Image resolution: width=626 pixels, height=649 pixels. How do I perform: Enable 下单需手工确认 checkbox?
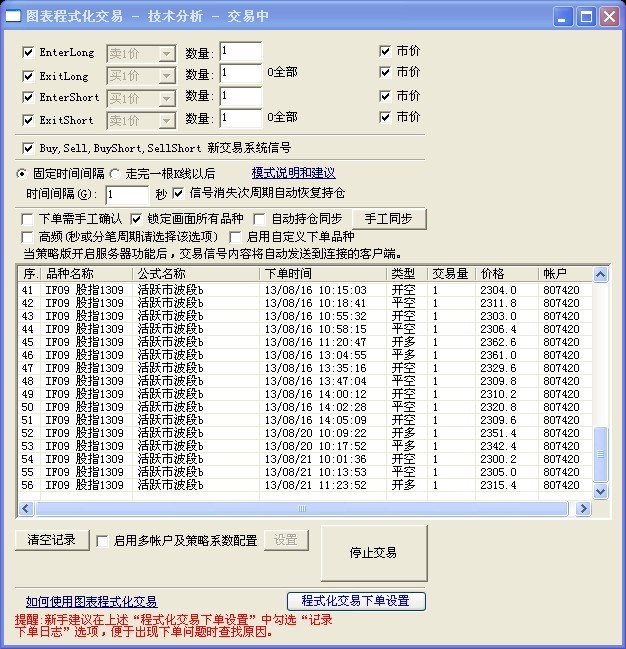point(27,219)
